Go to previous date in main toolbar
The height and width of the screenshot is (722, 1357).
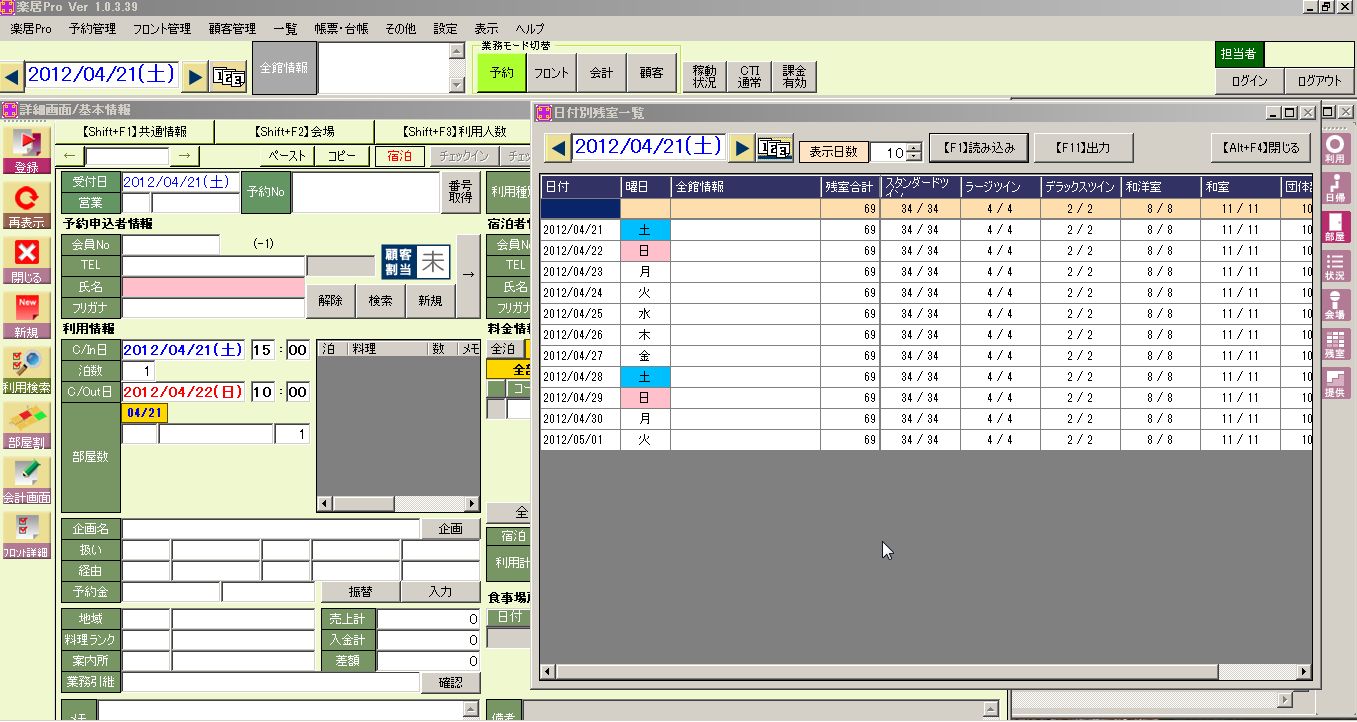(12, 75)
